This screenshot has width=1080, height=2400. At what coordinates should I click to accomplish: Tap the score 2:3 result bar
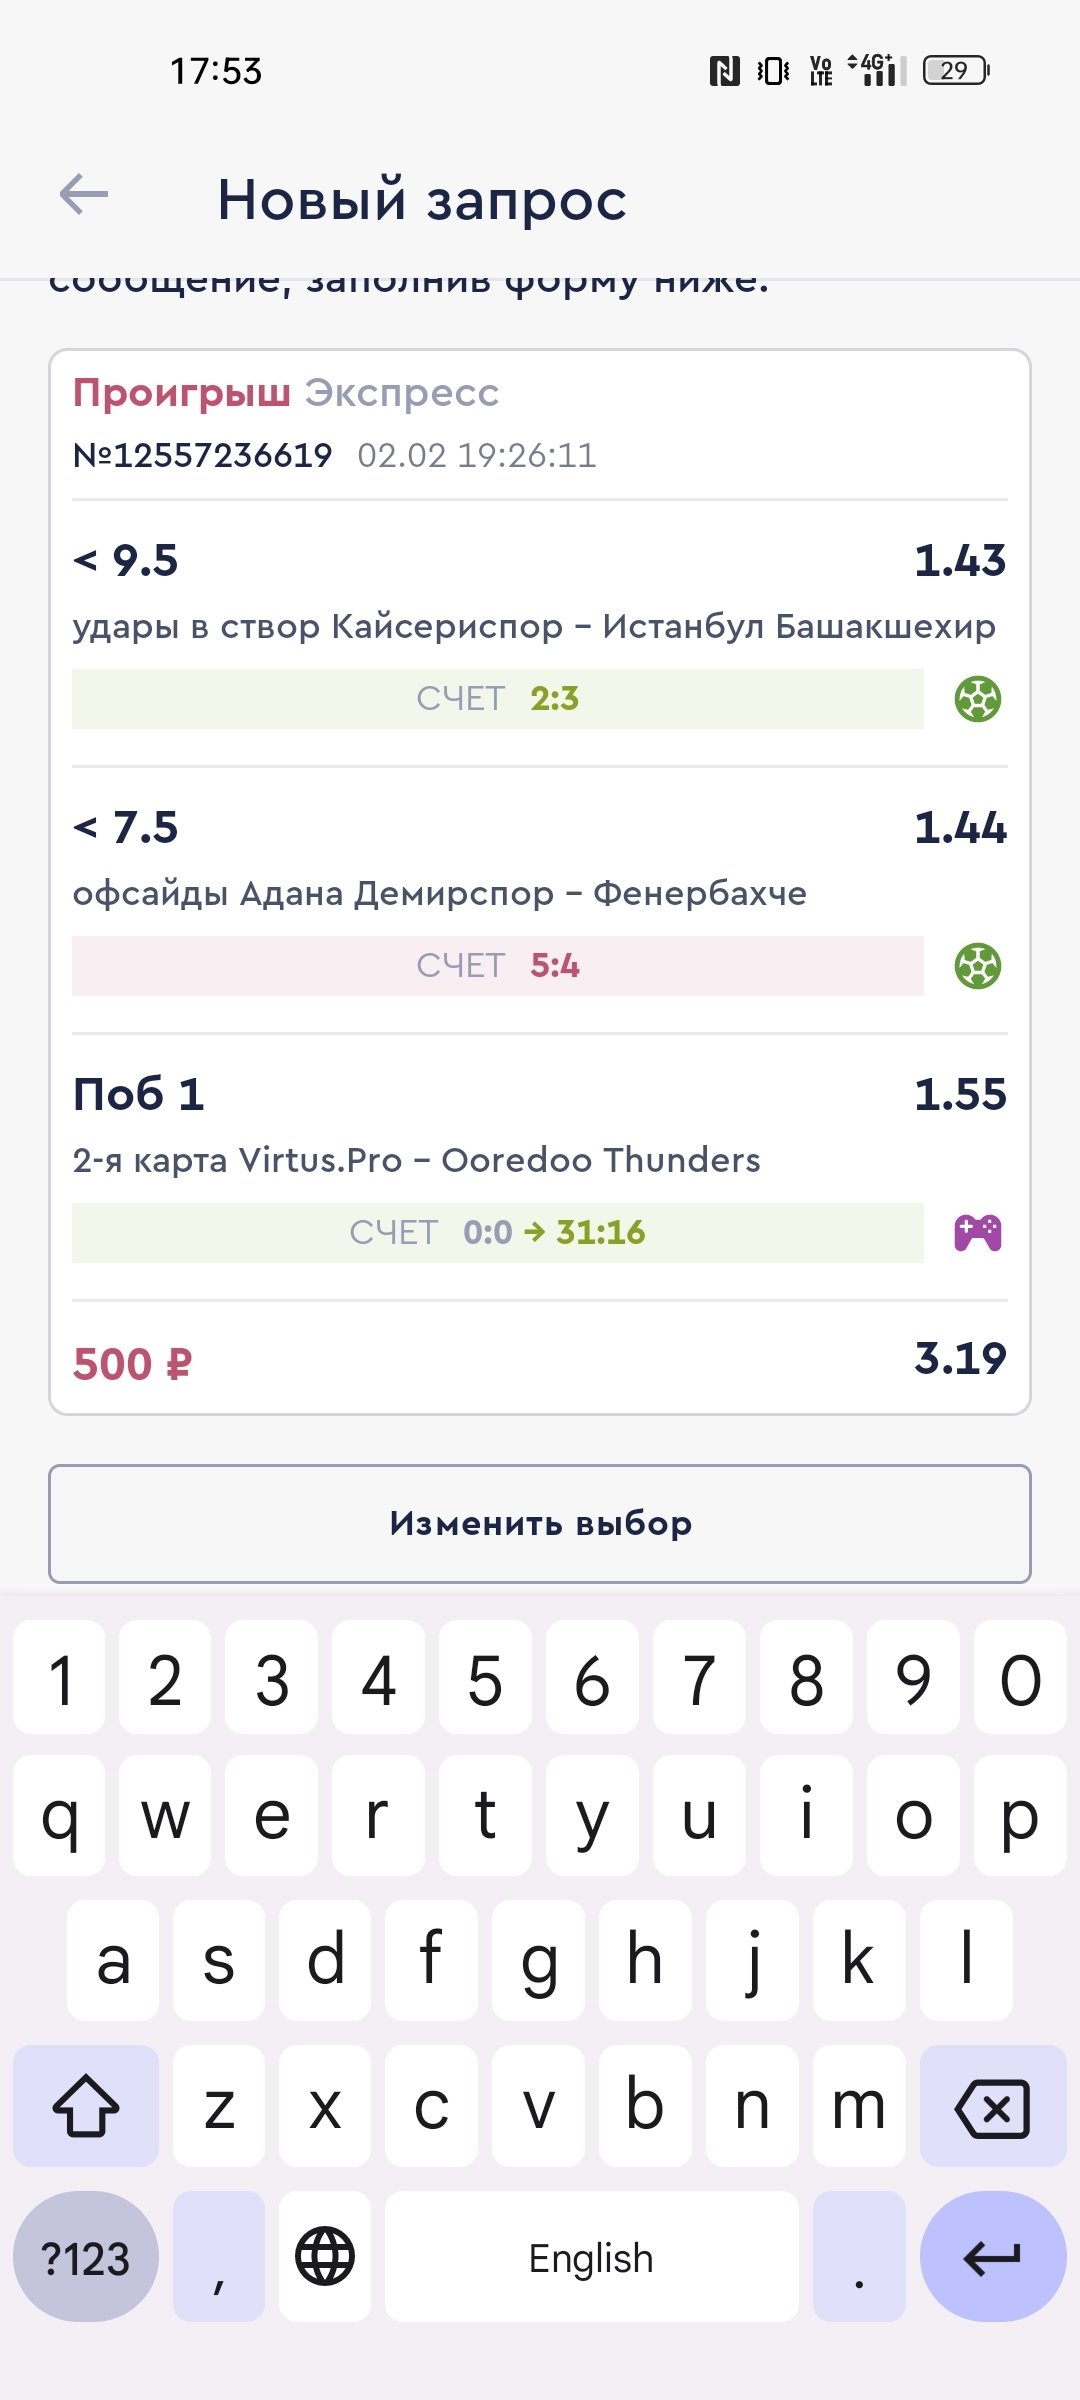498,699
